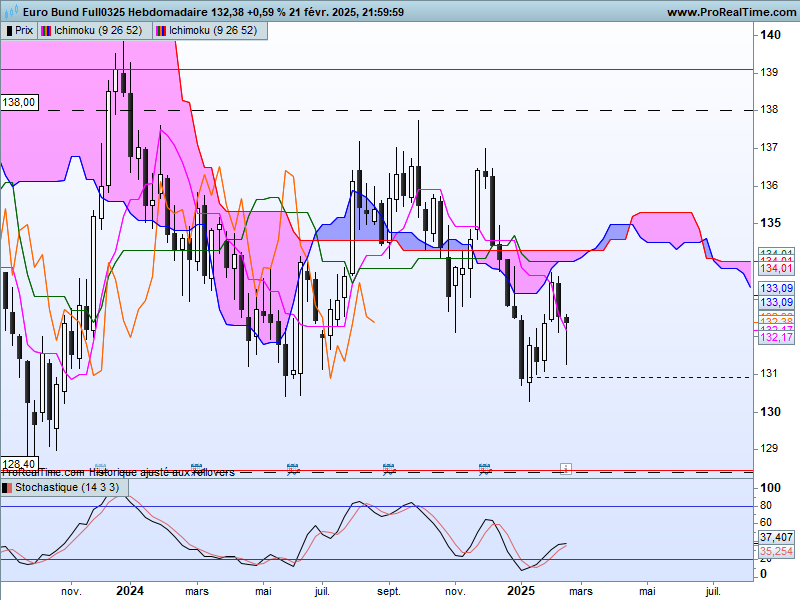800x600 pixels.
Task: Click the blue 133,09 price tag
Action: [777, 288]
